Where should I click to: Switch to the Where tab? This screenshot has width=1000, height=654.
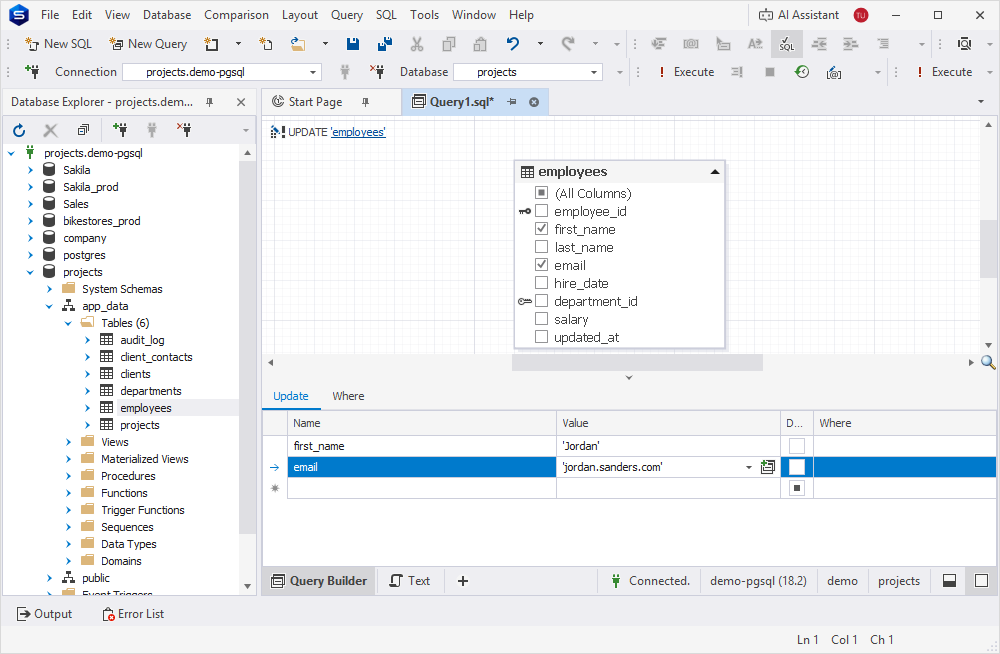[x=348, y=396]
